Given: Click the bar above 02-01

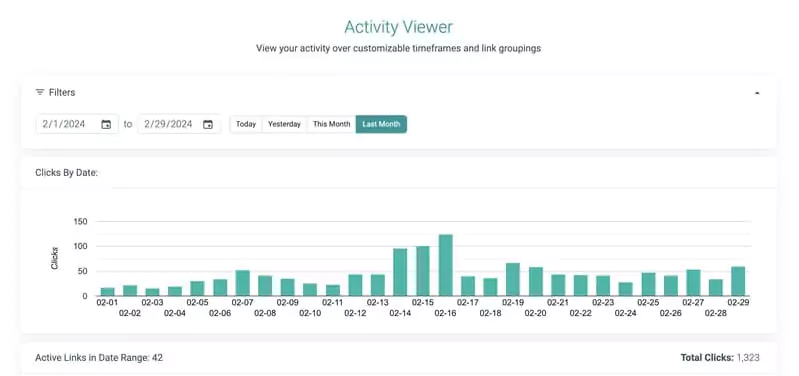Looking at the screenshot, I should point(108,291).
